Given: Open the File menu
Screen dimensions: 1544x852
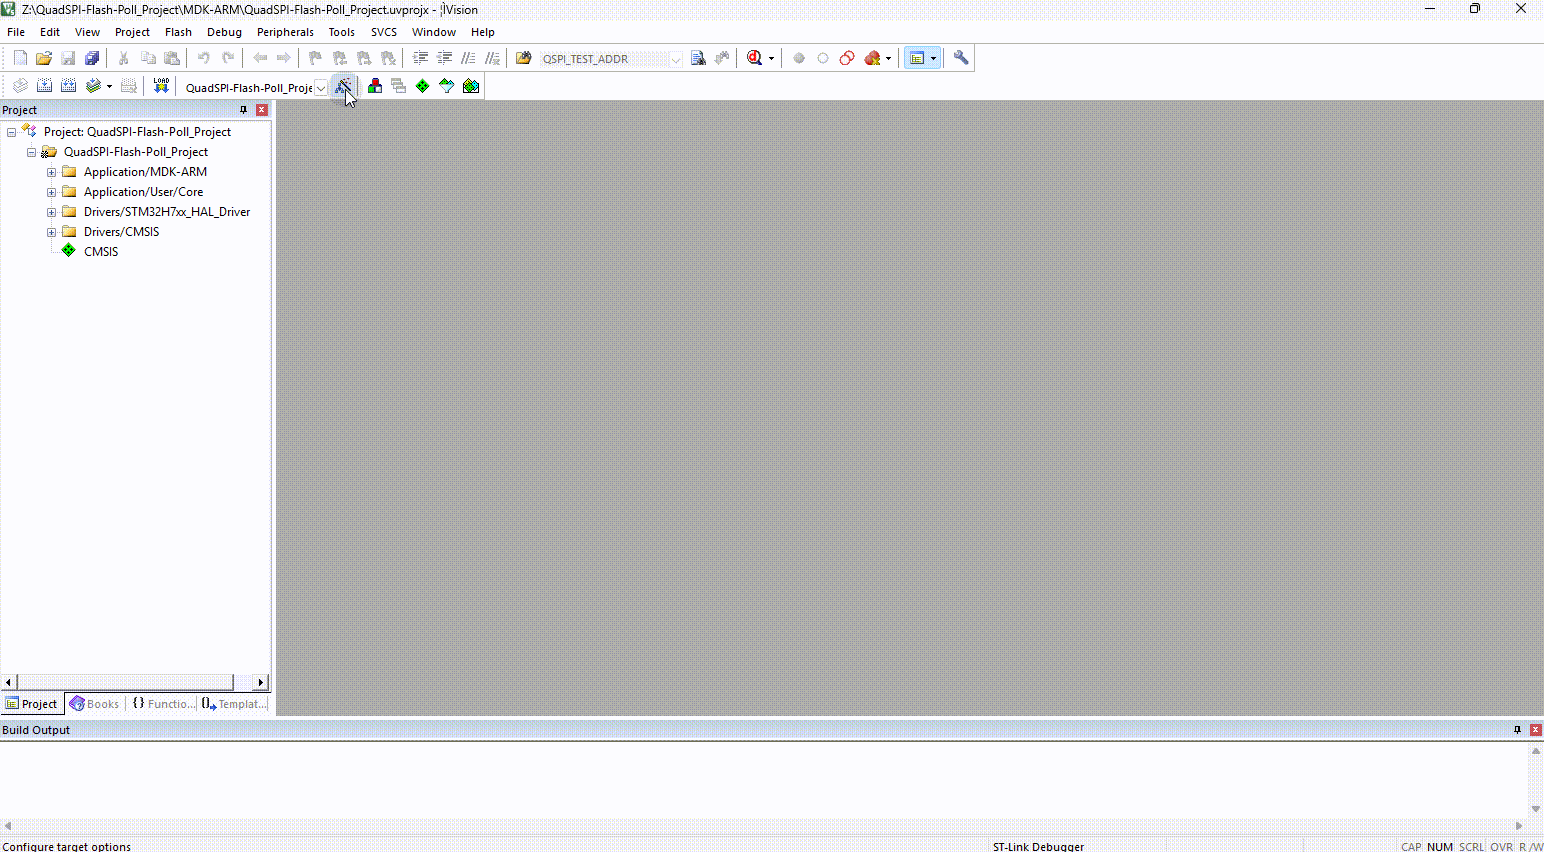Looking at the screenshot, I should (16, 32).
